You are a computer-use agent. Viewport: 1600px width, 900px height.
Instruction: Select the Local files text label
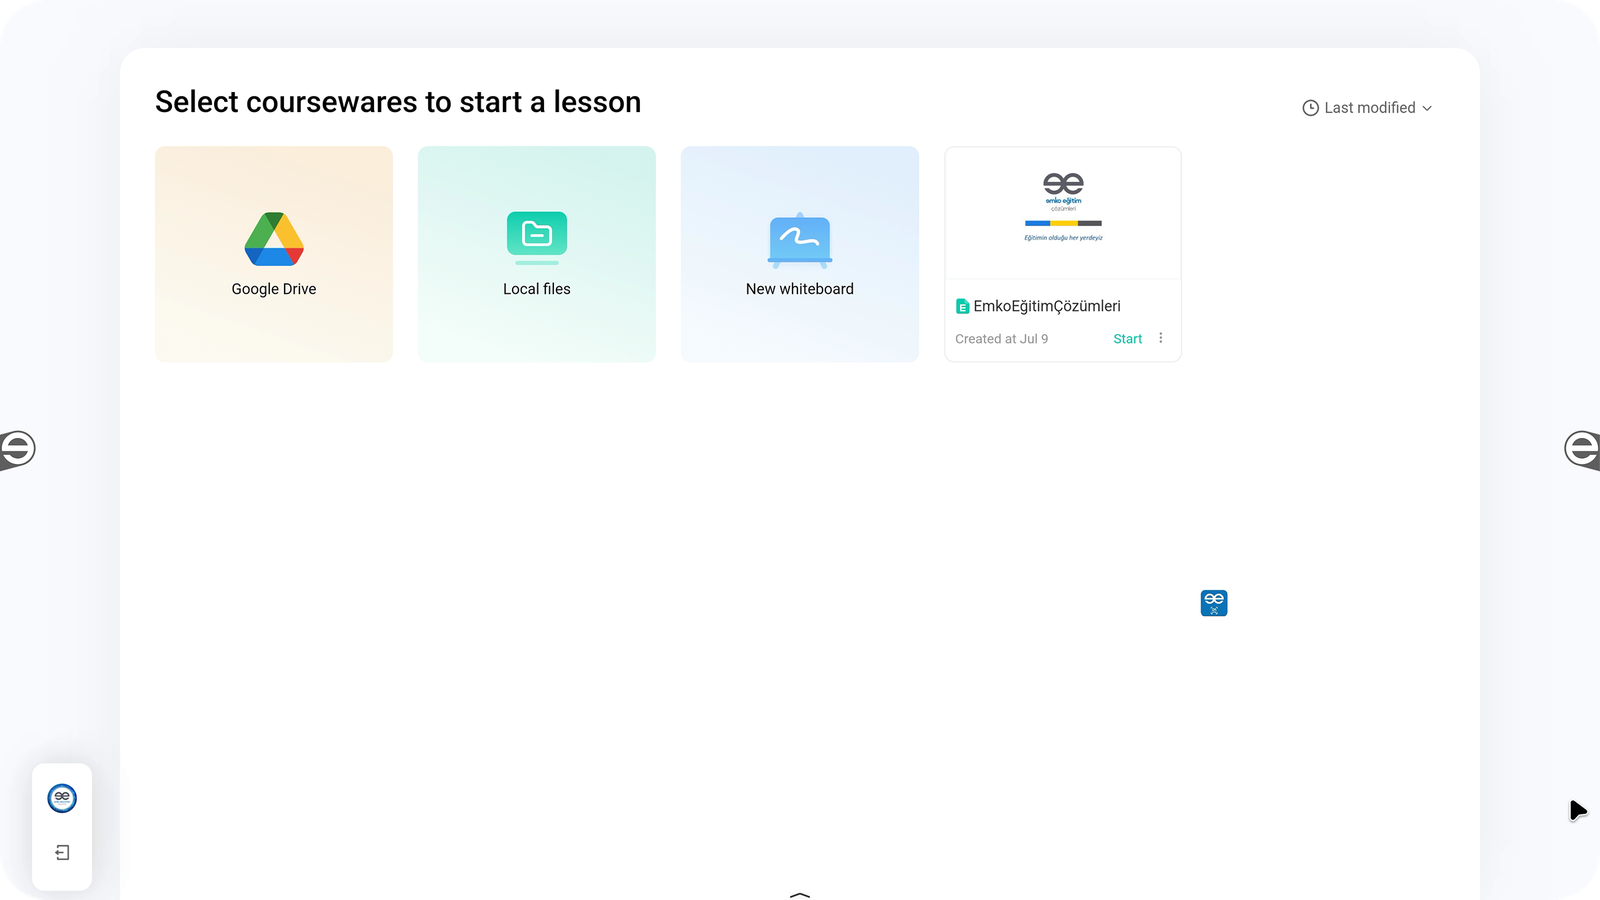(x=537, y=289)
